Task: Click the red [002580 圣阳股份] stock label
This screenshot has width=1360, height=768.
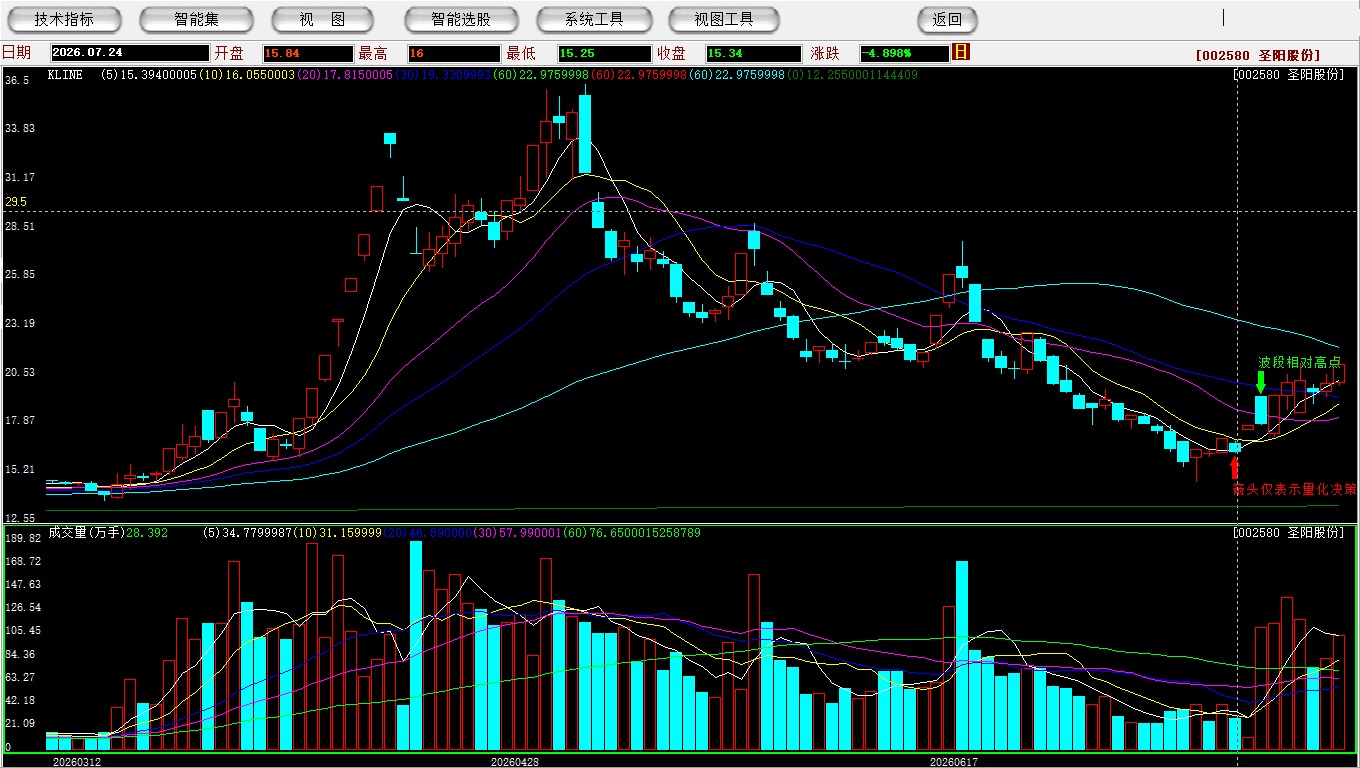Action: click(x=1258, y=56)
